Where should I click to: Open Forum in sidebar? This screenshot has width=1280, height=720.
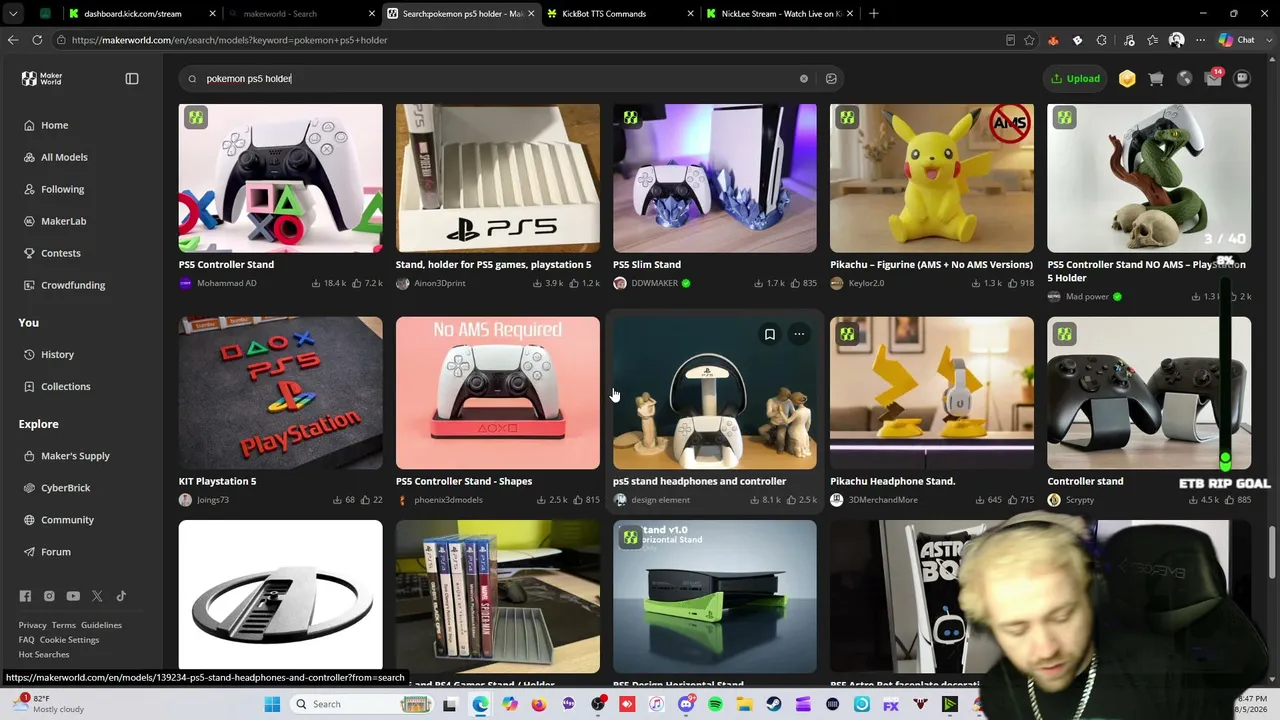tap(55, 552)
